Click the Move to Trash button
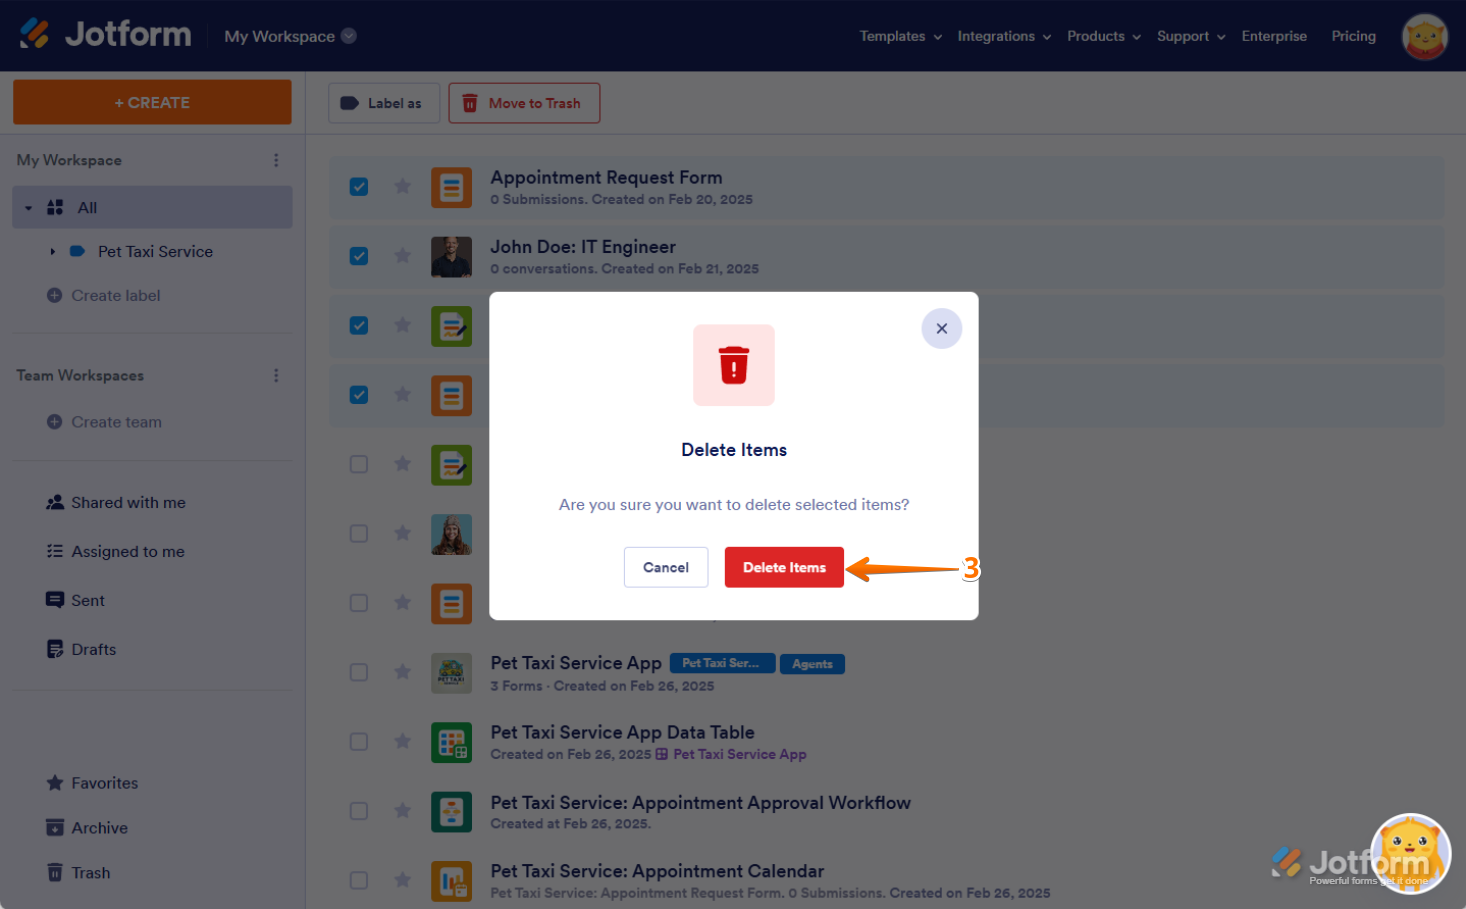Image resolution: width=1466 pixels, height=909 pixels. click(524, 103)
